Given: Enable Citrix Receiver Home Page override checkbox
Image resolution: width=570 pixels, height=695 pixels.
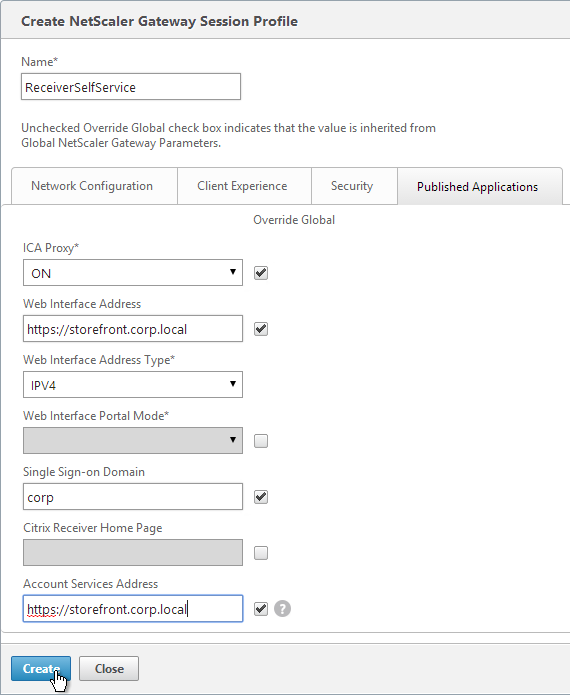Looking at the screenshot, I should (261, 553).
